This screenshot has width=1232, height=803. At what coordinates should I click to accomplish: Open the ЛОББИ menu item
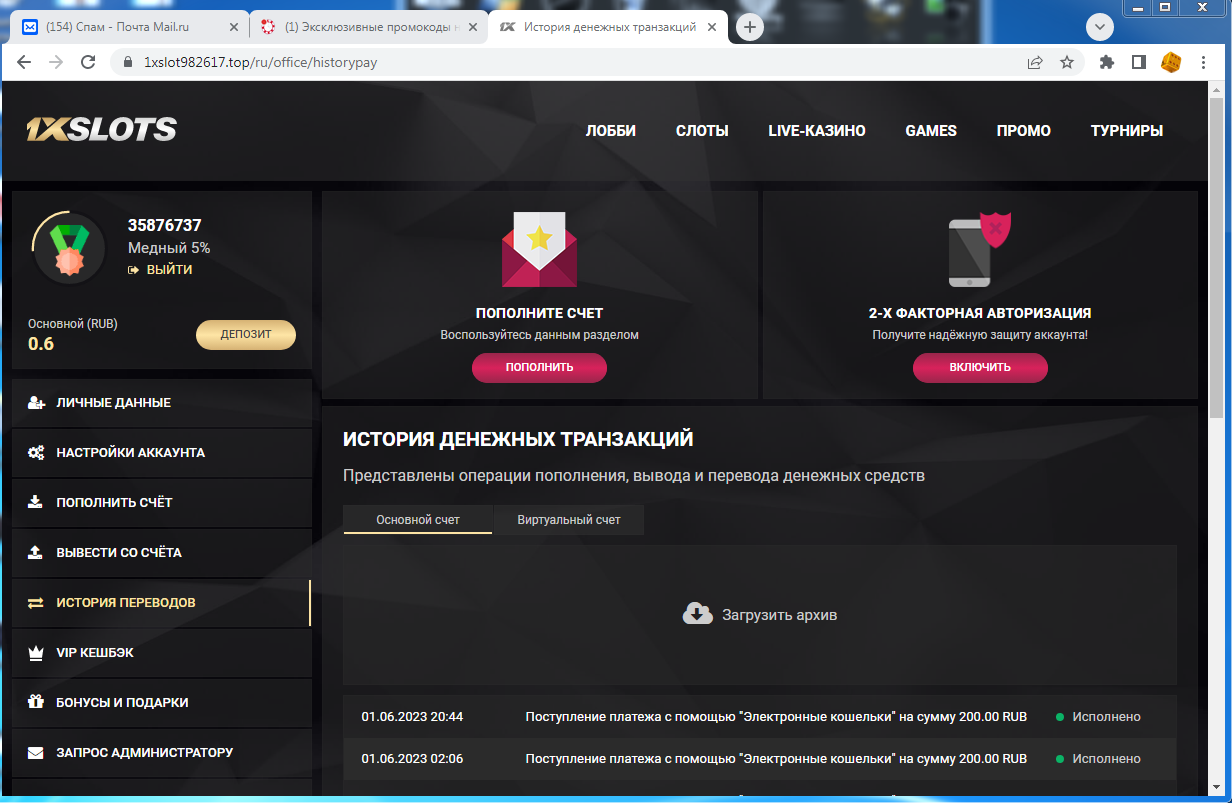[611, 131]
